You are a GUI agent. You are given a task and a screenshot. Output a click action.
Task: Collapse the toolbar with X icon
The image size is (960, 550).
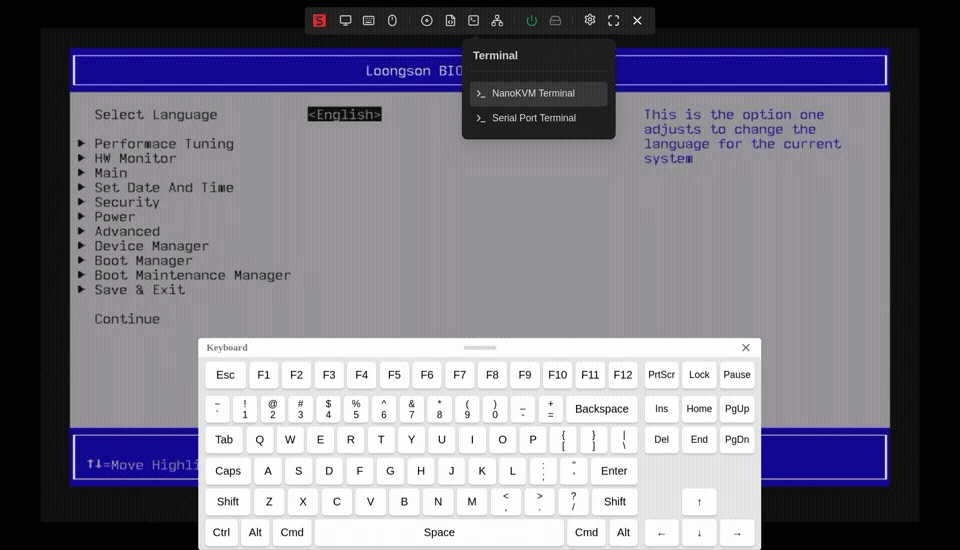(x=637, y=21)
